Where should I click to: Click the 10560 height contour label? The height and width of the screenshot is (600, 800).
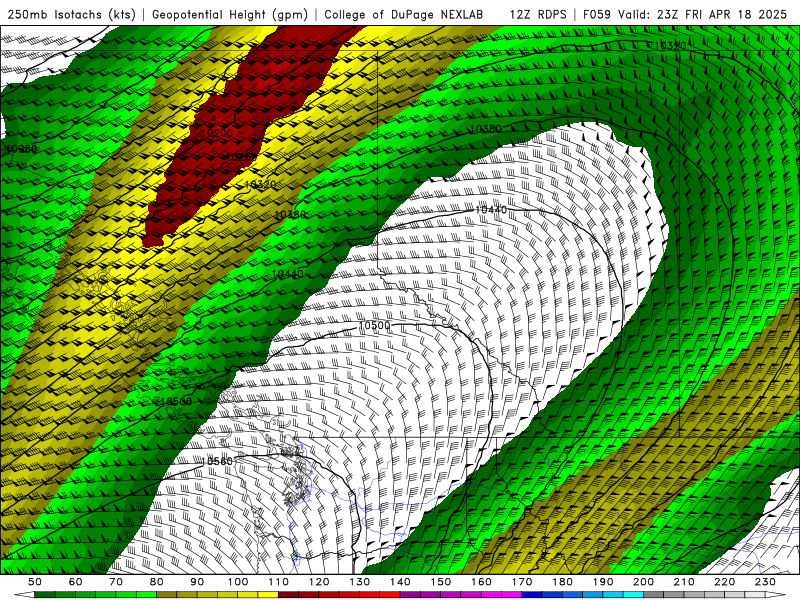point(217,461)
